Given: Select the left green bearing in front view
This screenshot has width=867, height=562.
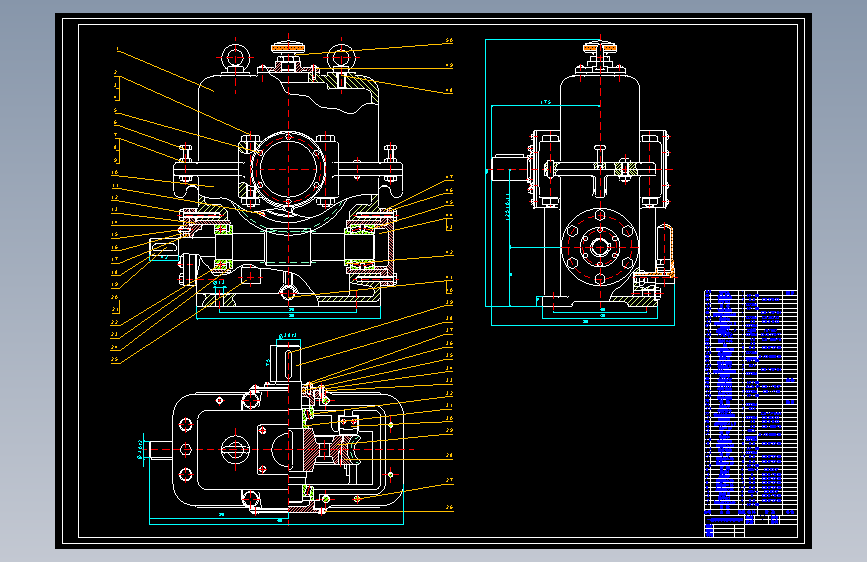Looking at the screenshot, I should pos(222,246).
